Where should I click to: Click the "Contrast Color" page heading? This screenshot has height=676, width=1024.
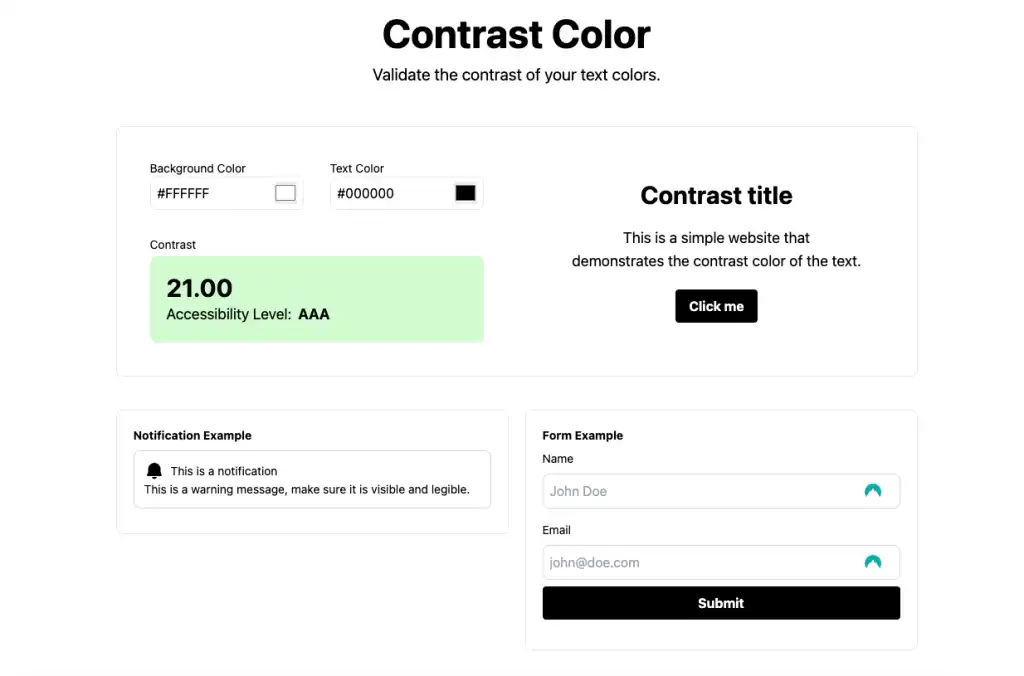click(x=516, y=35)
